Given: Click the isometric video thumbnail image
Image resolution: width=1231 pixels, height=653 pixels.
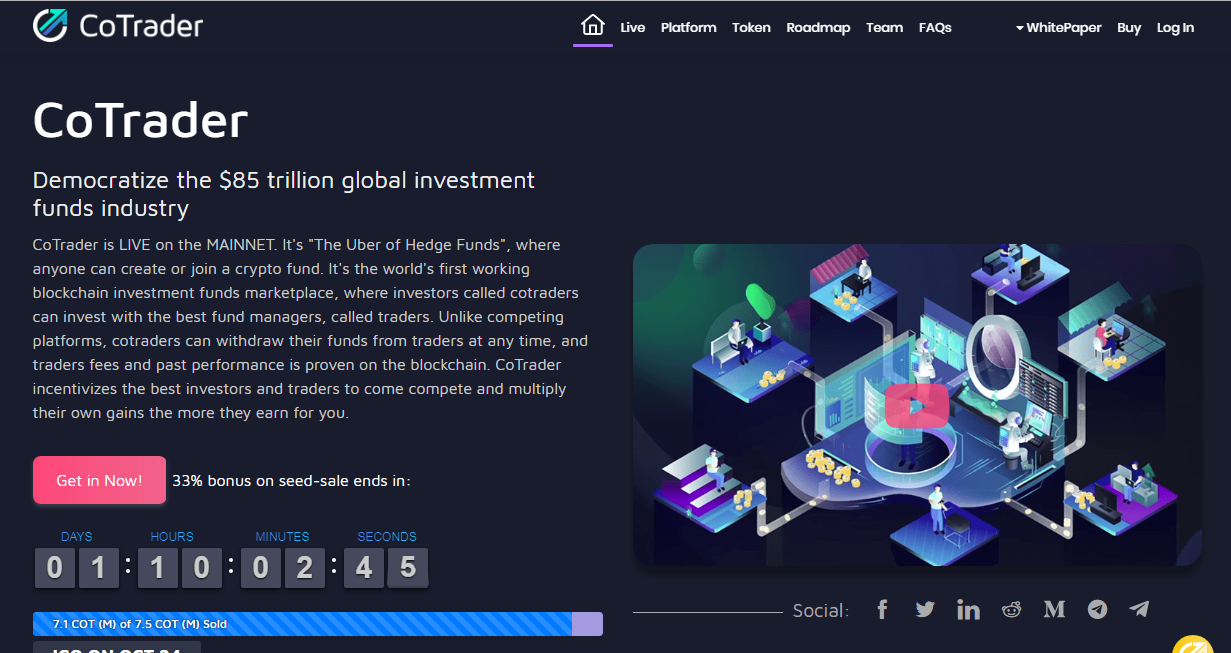Looking at the screenshot, I should point(917,405).
